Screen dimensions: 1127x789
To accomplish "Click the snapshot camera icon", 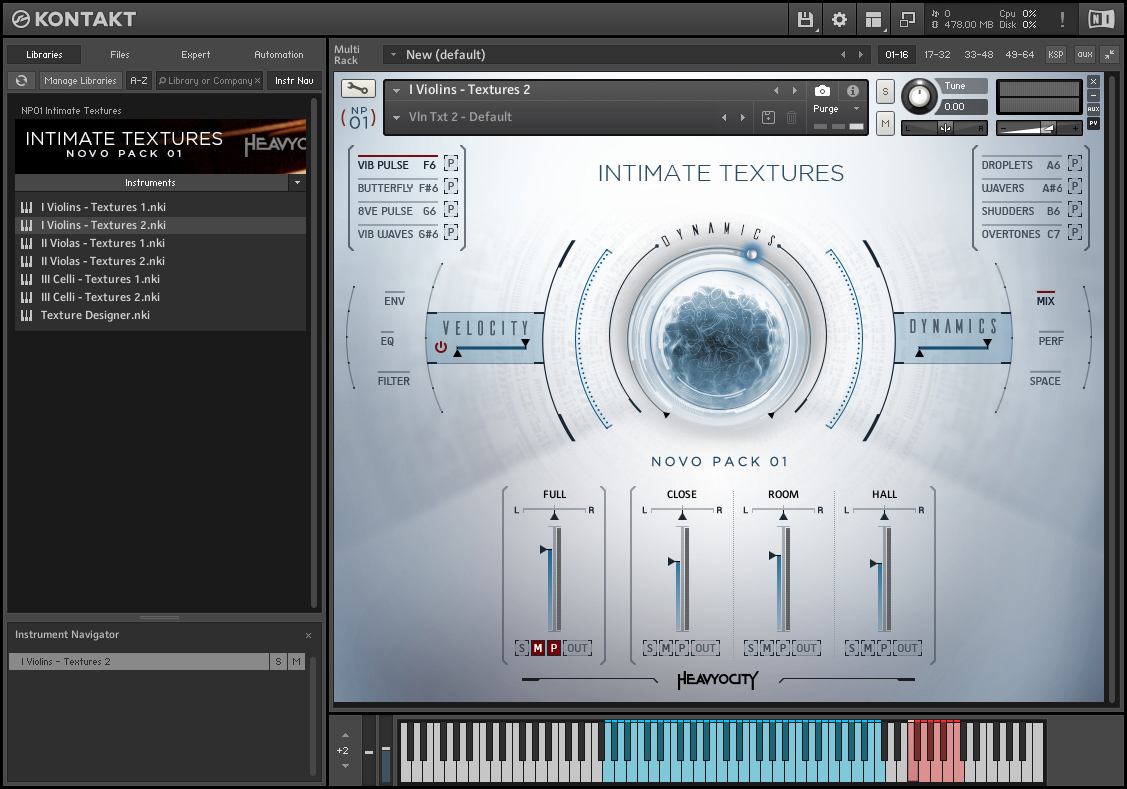I will (x=822, y=91).
